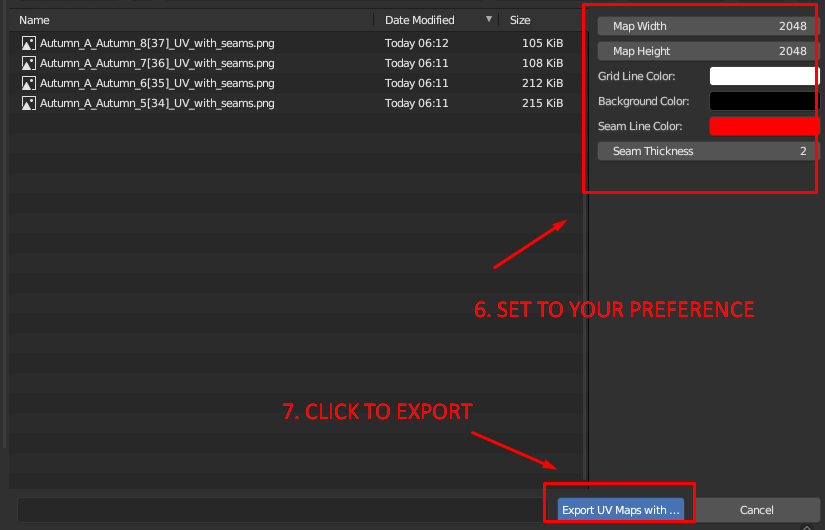Open Seam Line Color red swatch
Screen dimensions: 825x530
click(764, 126)
